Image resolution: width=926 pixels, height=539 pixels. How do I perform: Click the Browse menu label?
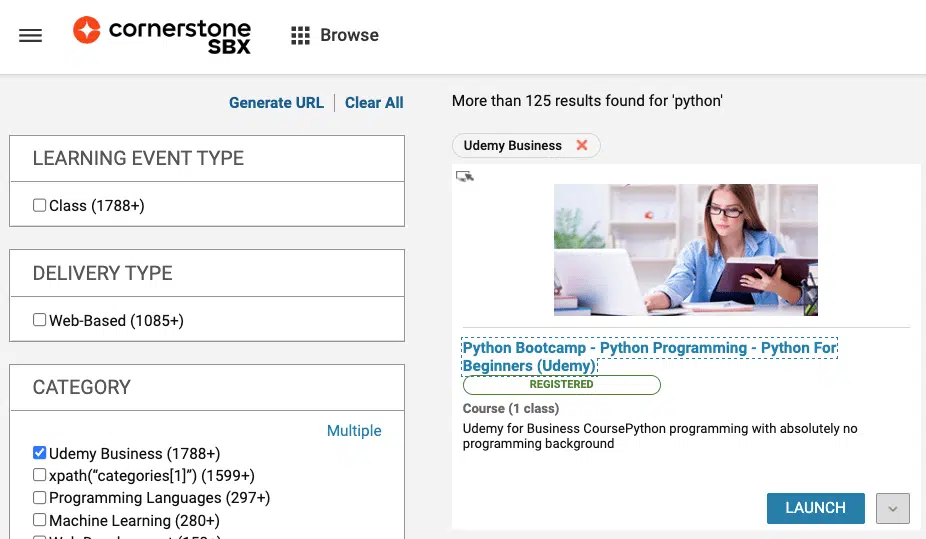pos(349,35)
